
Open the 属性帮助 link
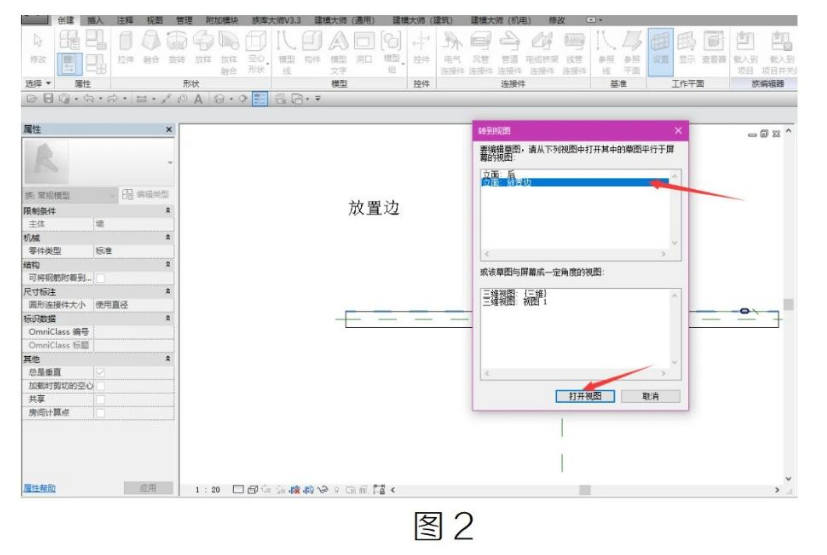(x=40, y=489)
